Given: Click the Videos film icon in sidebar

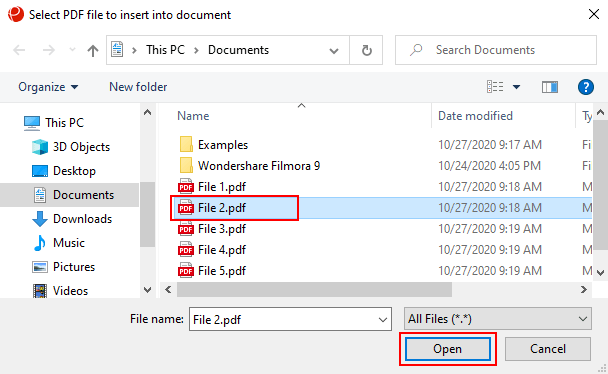Looking at the screenshot, I should 40,291.
